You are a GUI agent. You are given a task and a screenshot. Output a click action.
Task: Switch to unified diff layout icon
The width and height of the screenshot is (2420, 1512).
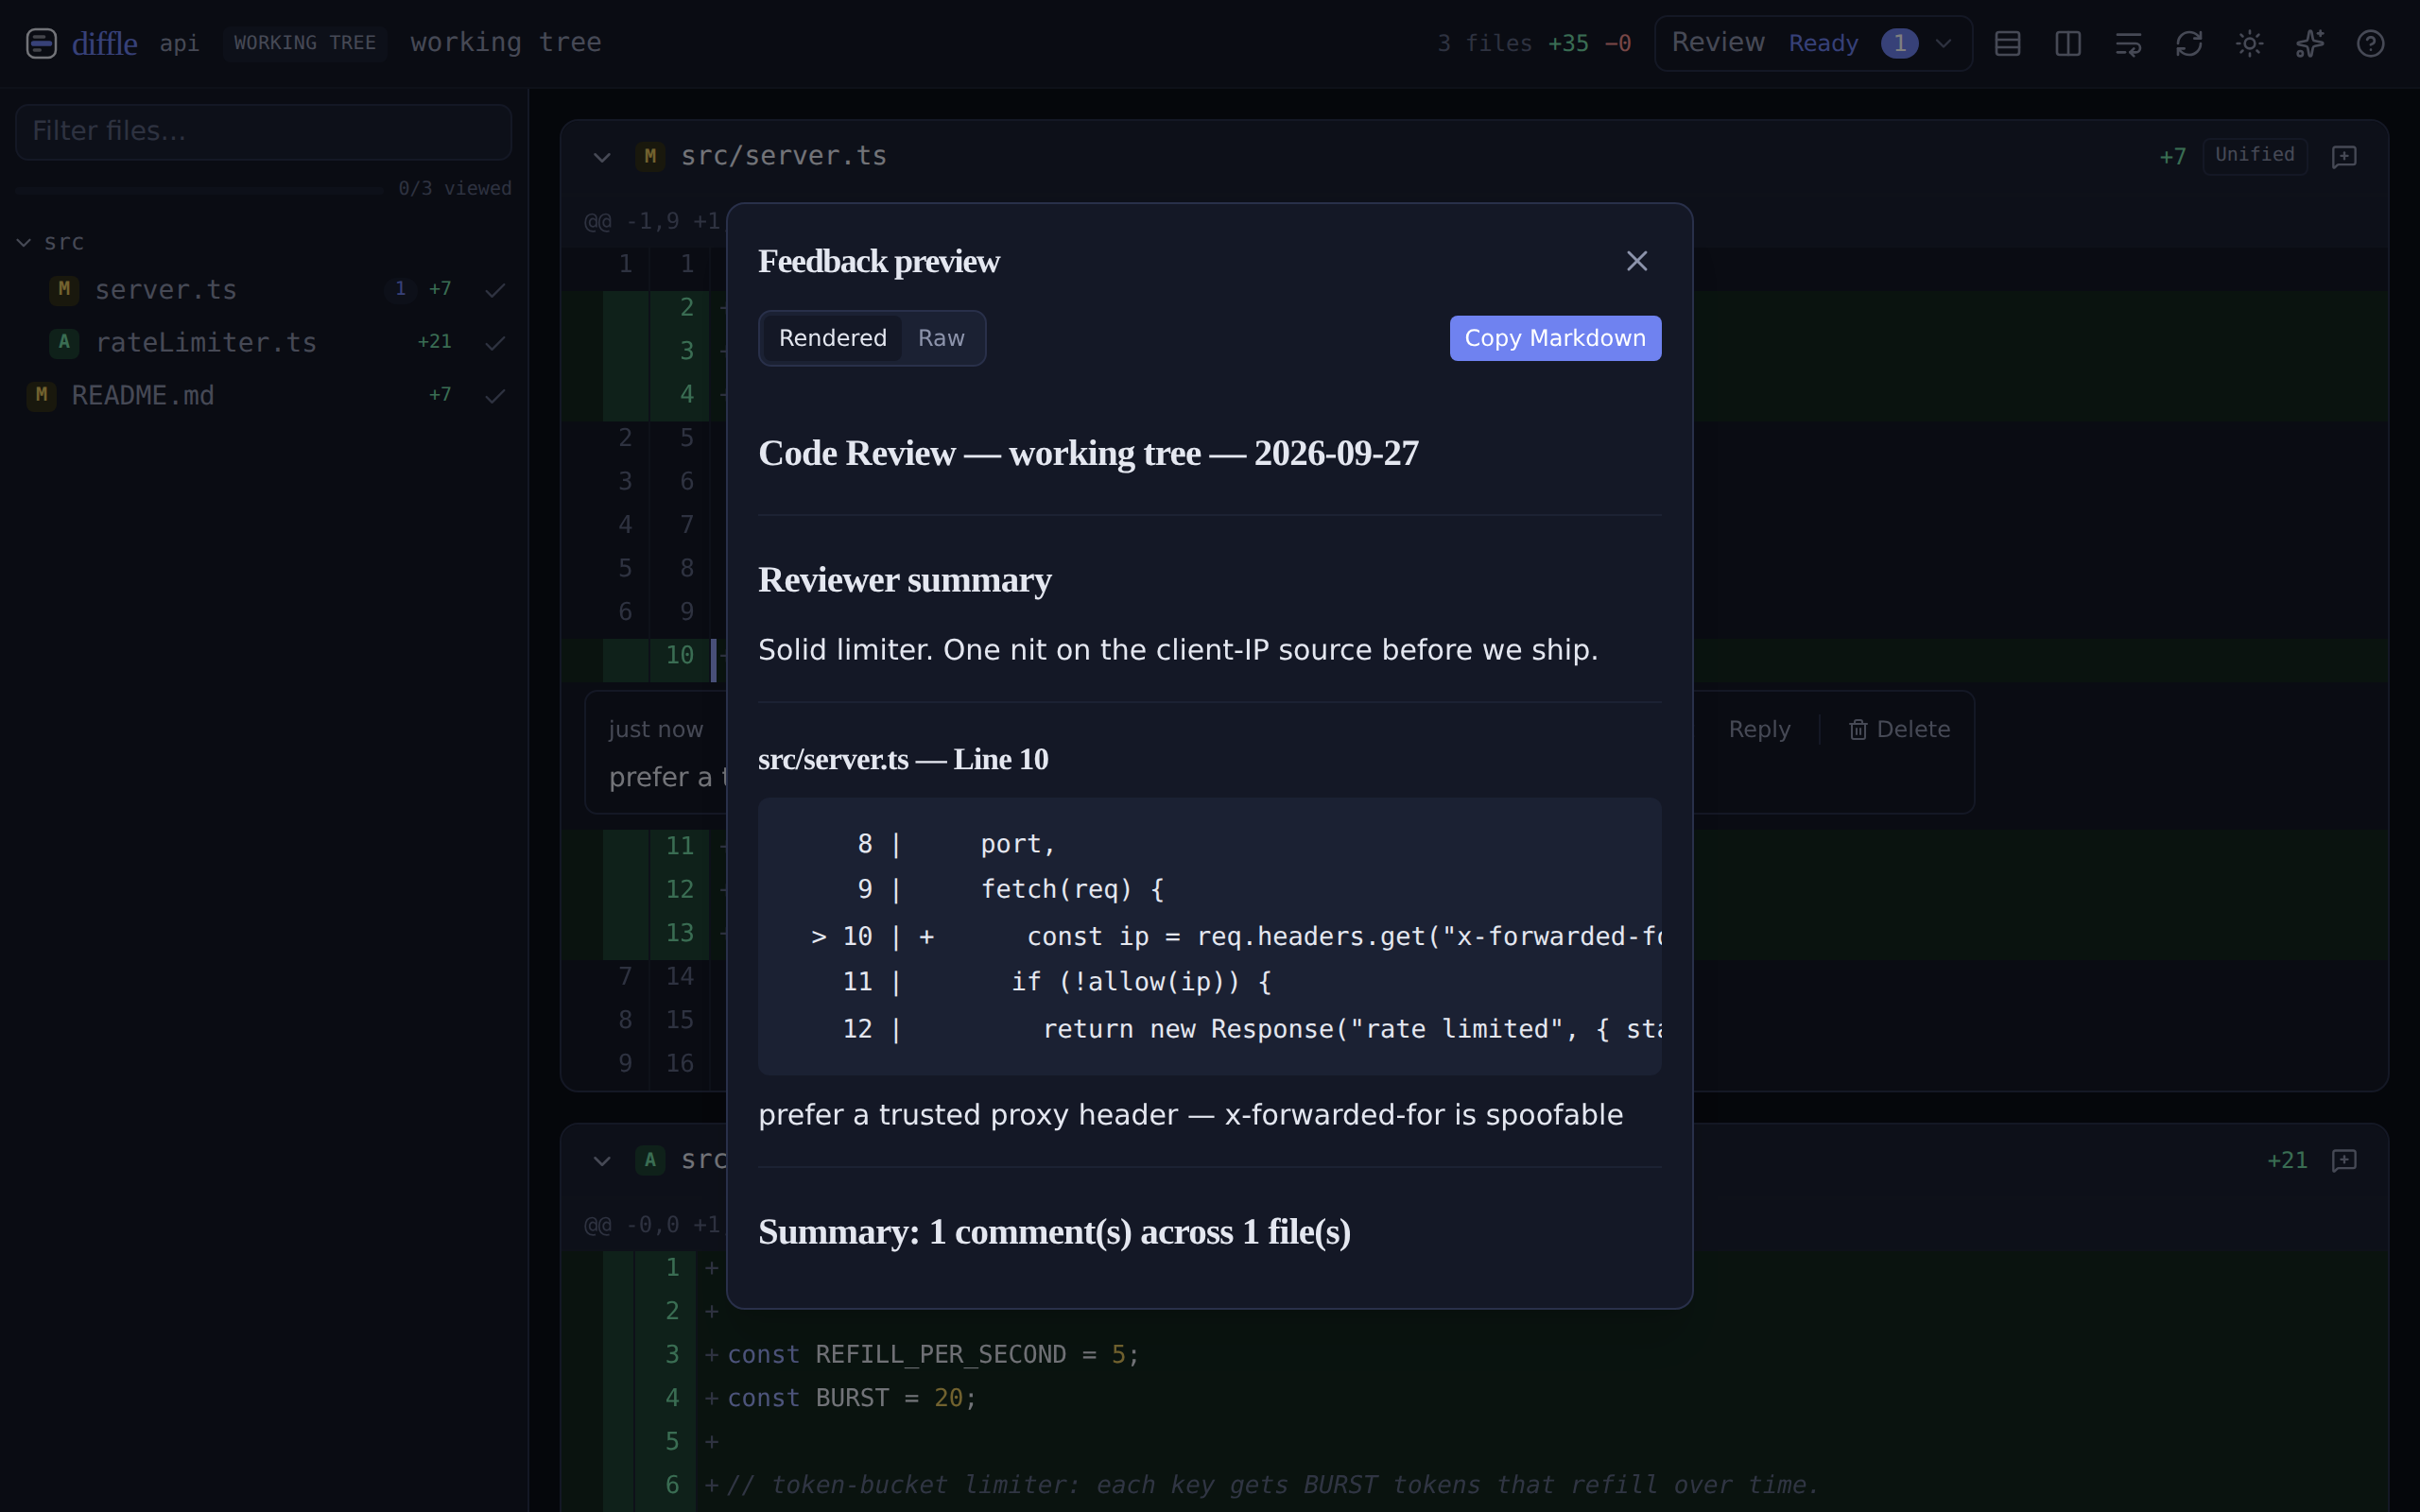tap(2008, 43)
